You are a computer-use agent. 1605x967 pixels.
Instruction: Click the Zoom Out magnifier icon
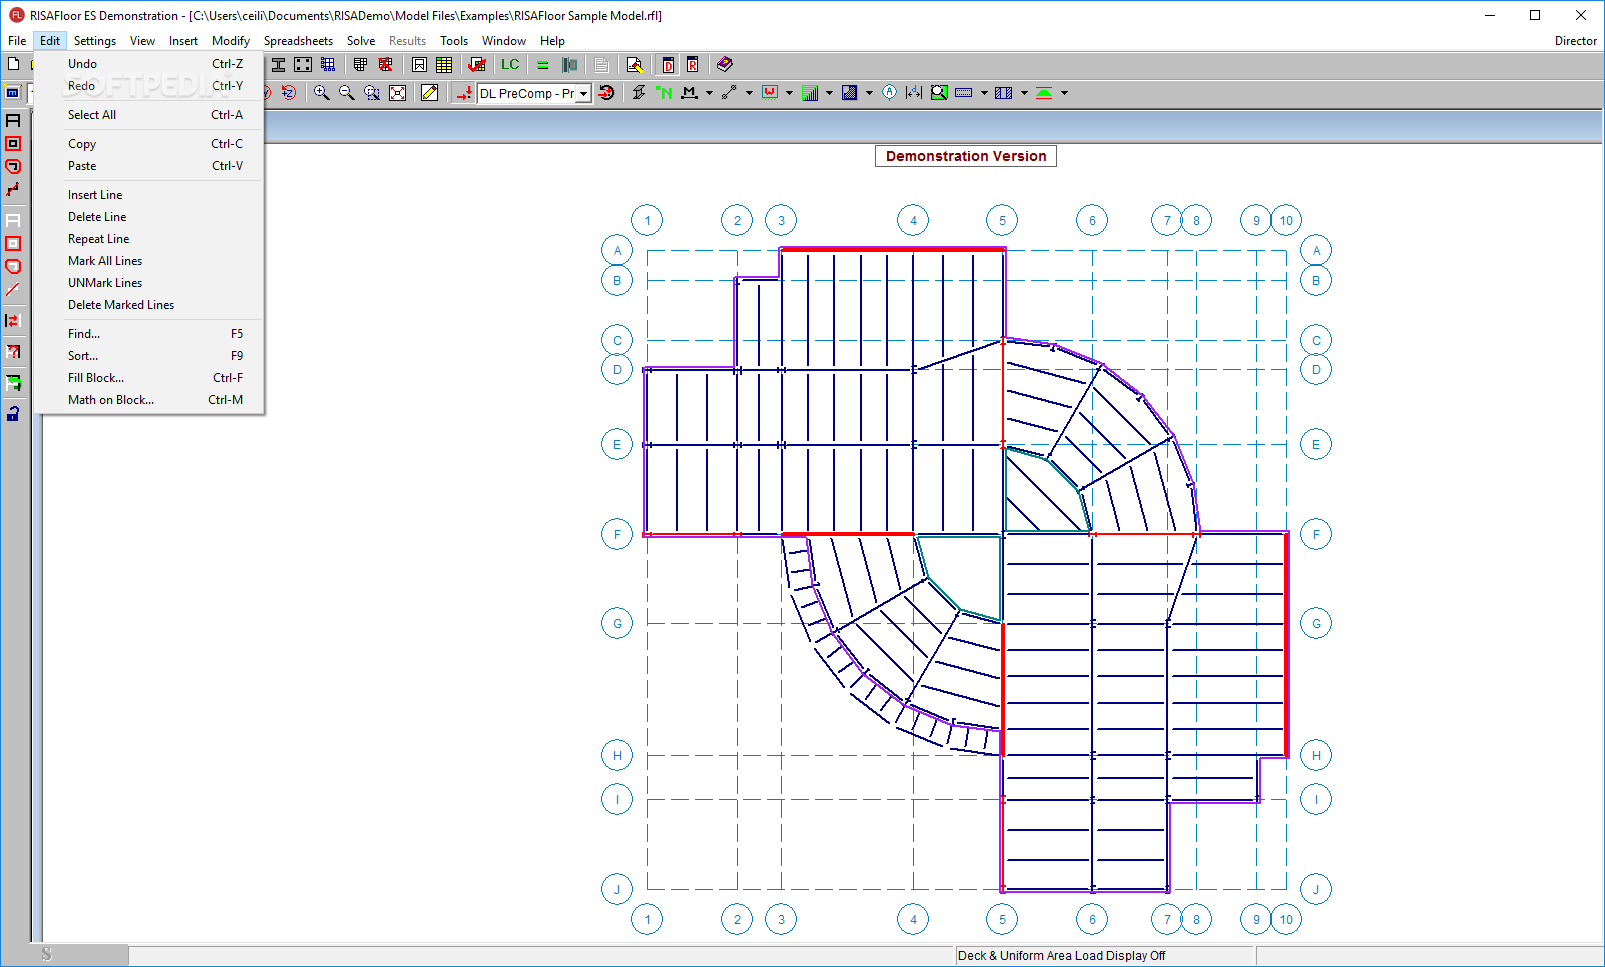click(x=346, y=93)
